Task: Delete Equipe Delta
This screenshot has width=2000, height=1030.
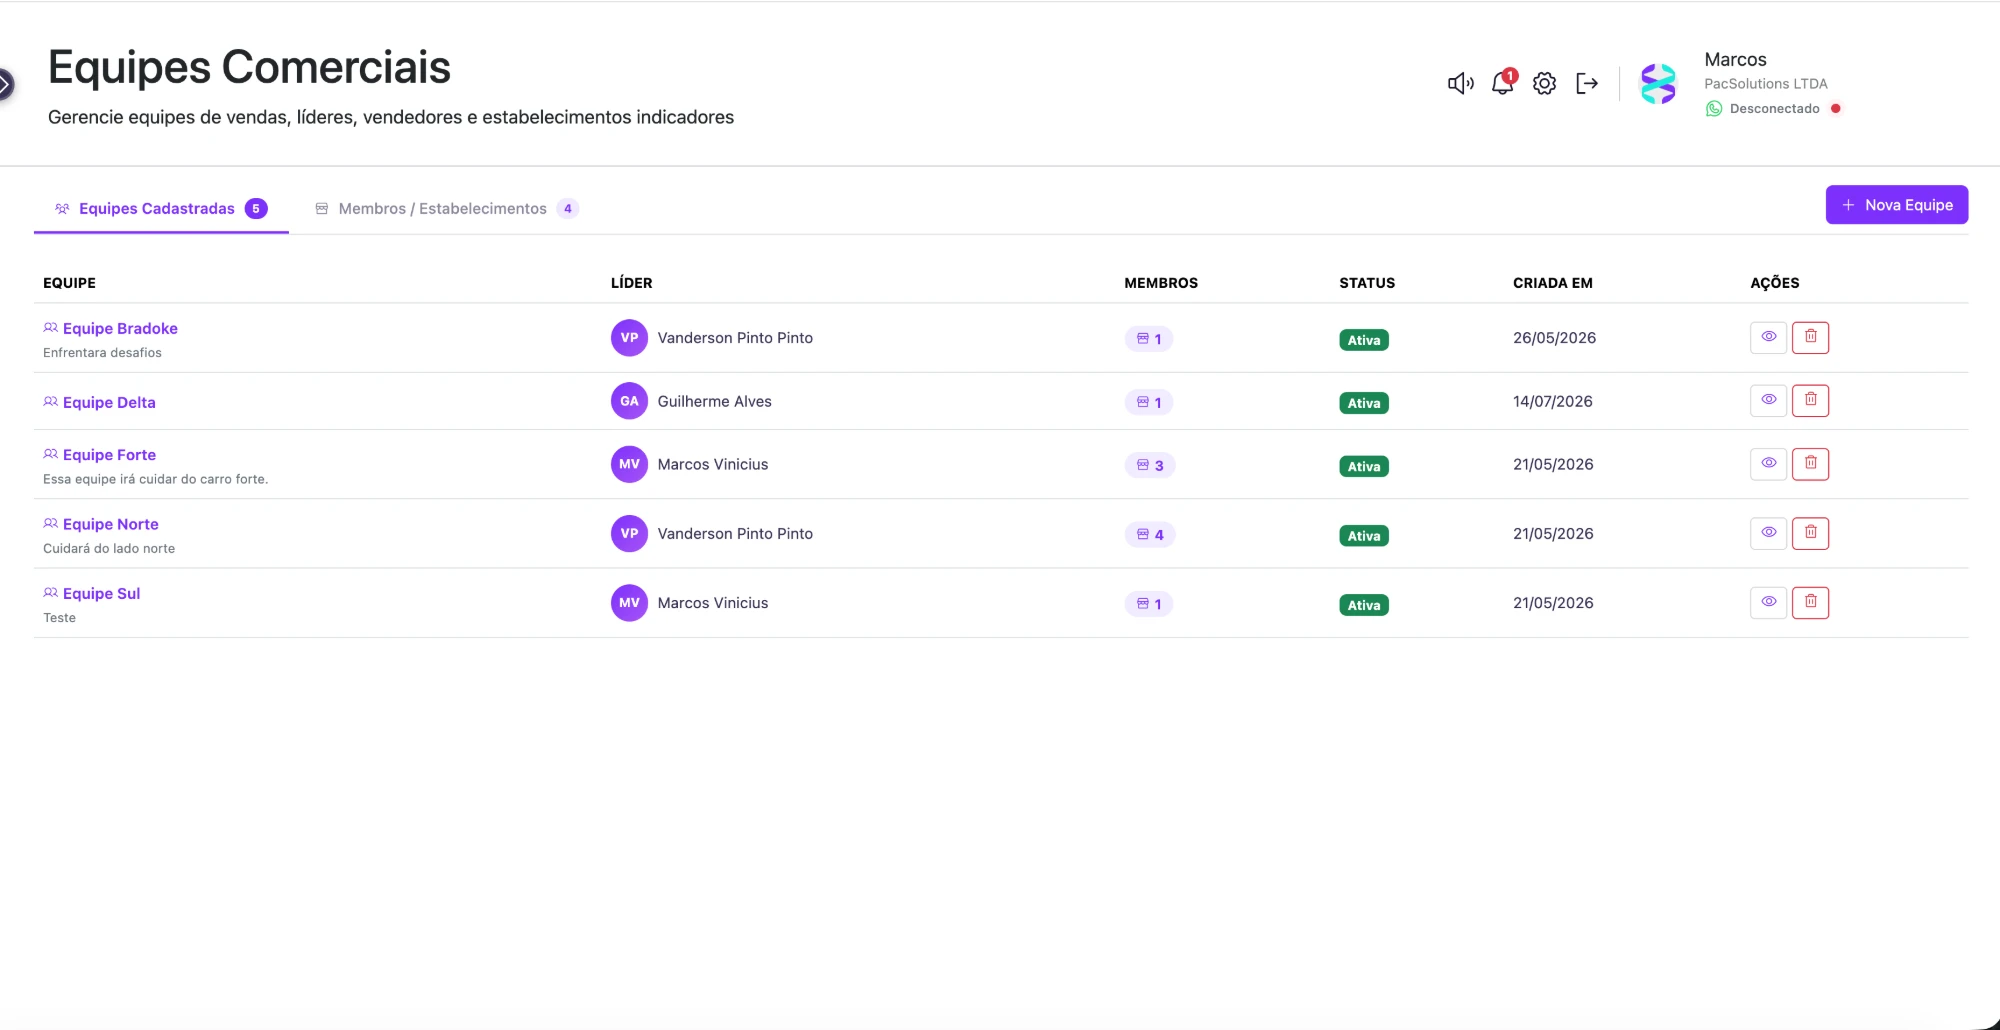Action: pos(1810,400)
